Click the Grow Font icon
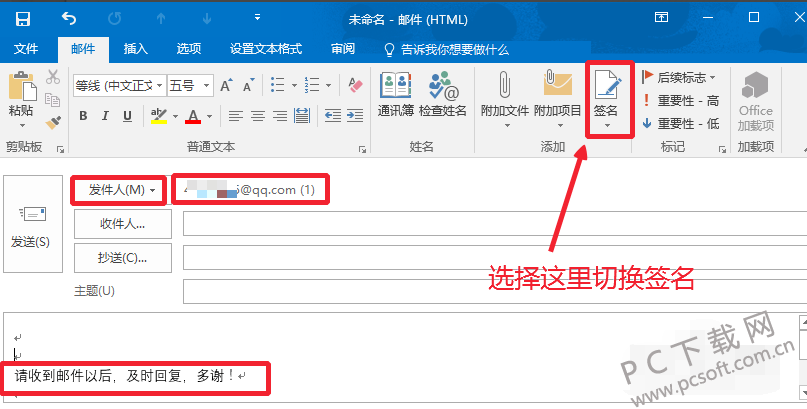The image size is (807, 409). (x=226, y=85)
